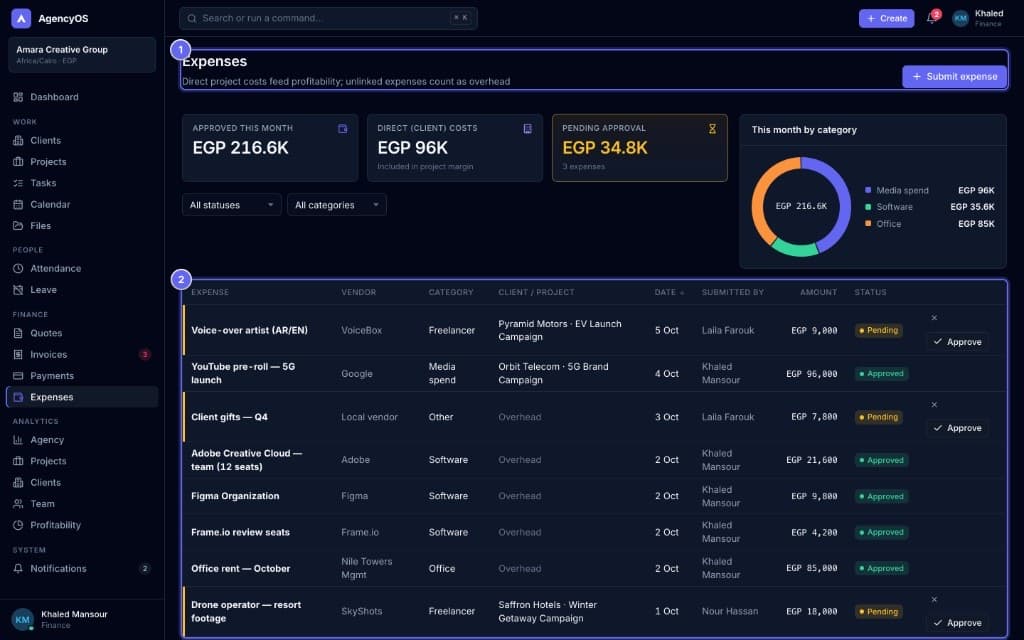Click the donut chart center total
This screenshot has height=640, width=1024.
801,206
